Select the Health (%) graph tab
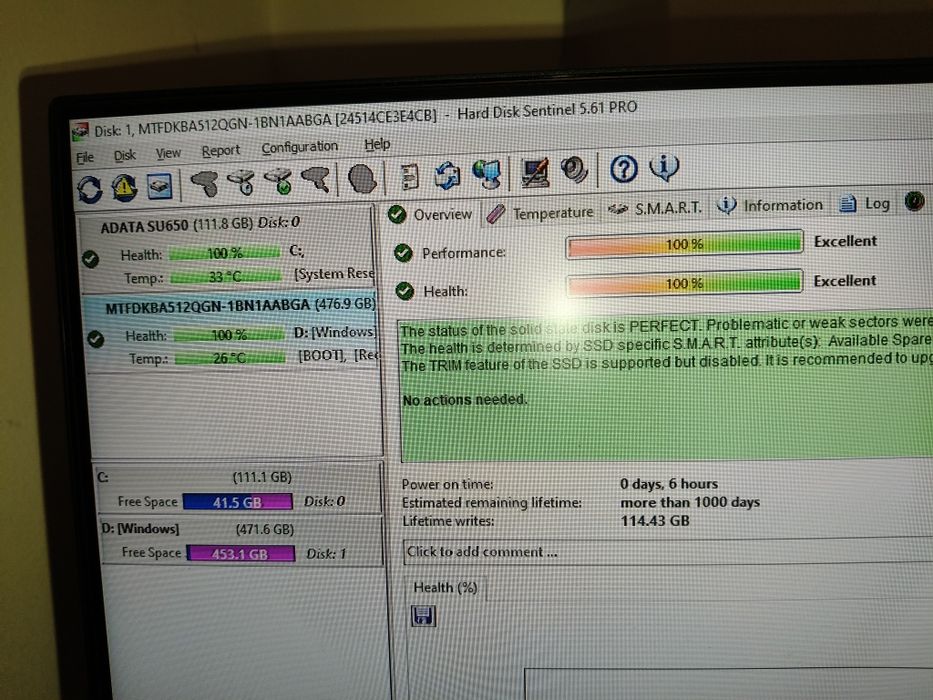The image size is (933, 700). pos(445,588)
